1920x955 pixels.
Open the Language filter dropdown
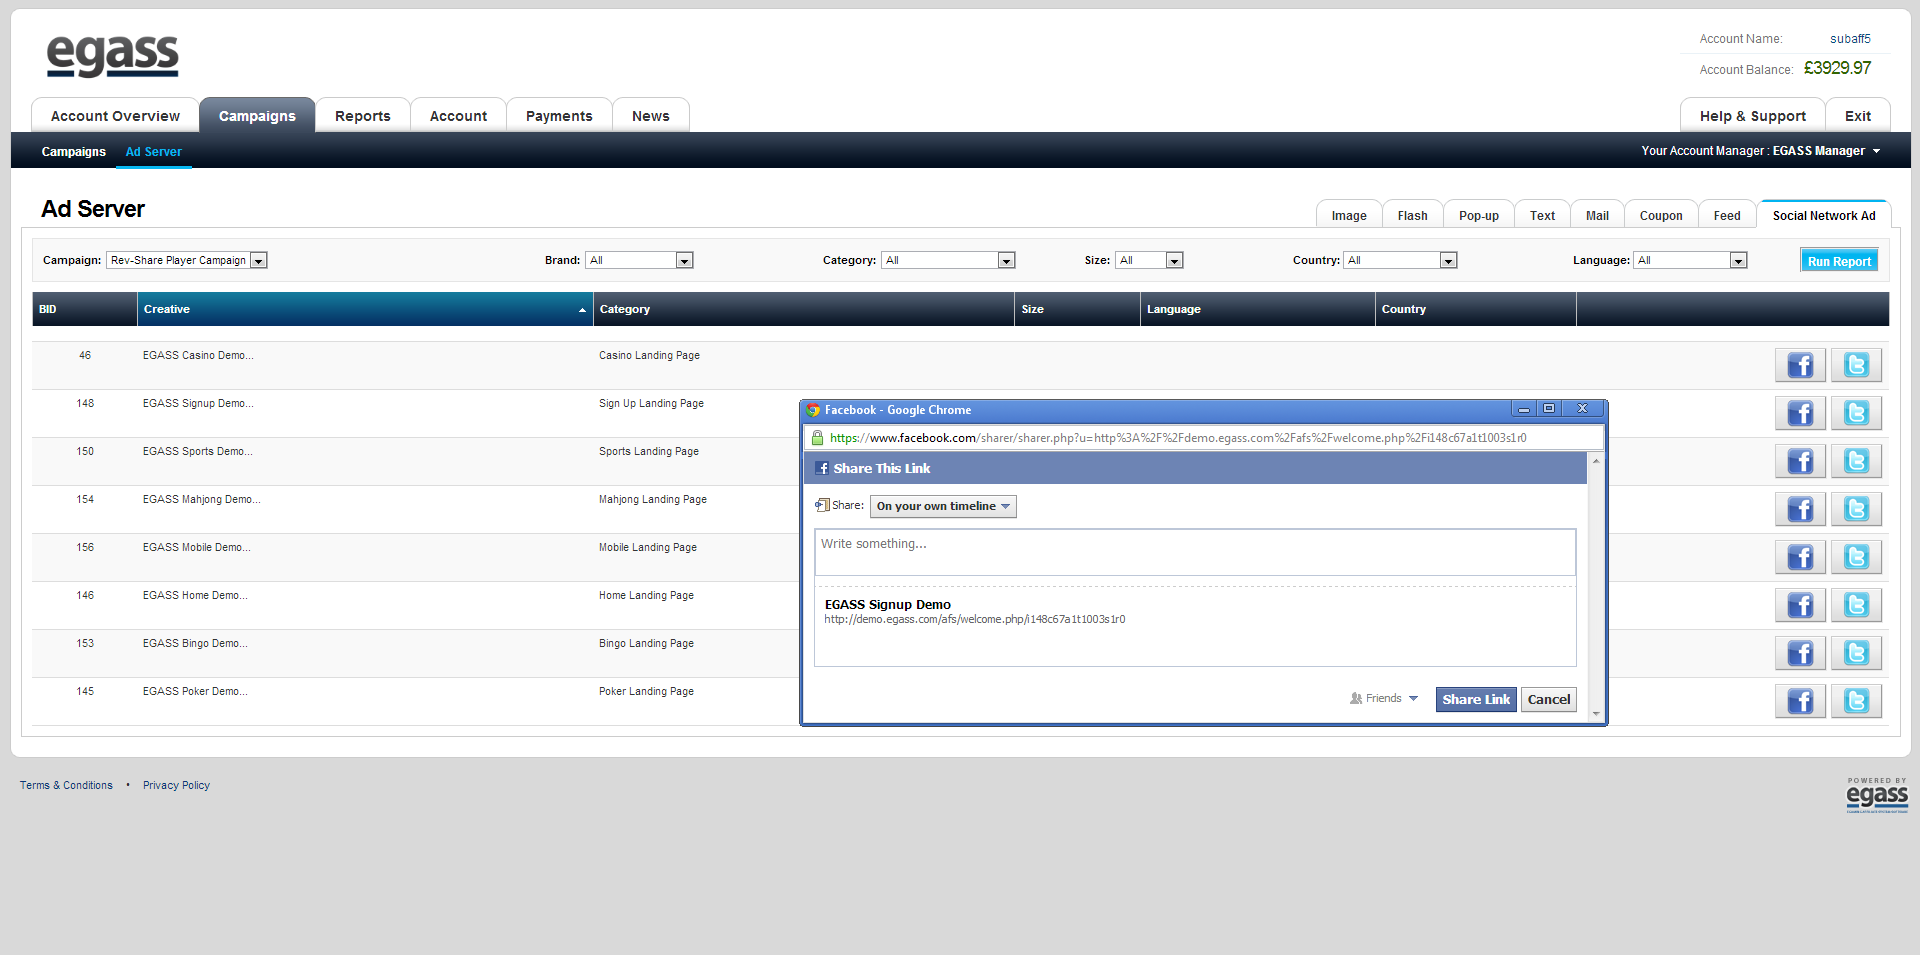point(1690,260)
